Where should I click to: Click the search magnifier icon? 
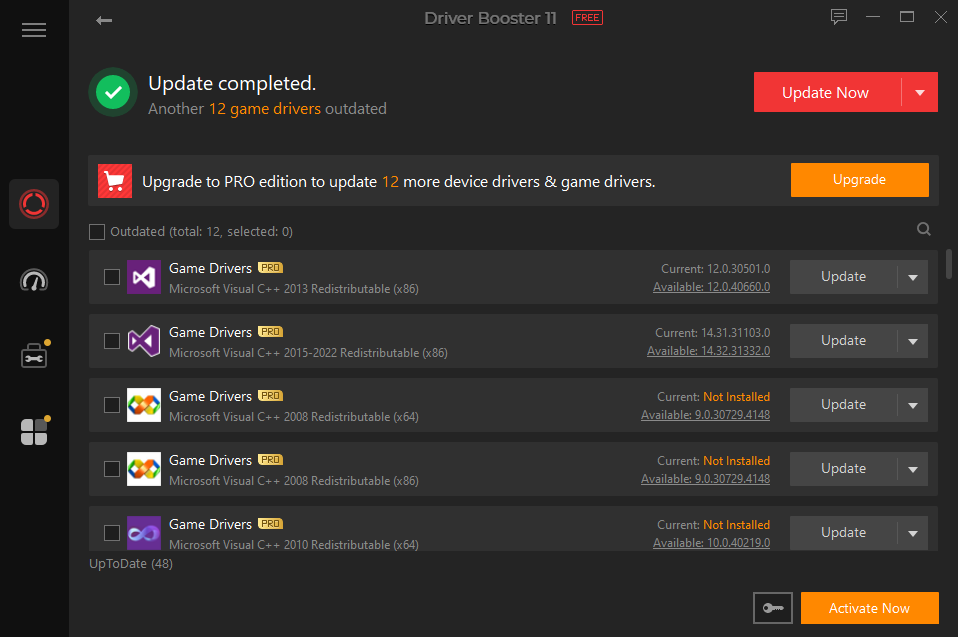[x=923, y=228]
